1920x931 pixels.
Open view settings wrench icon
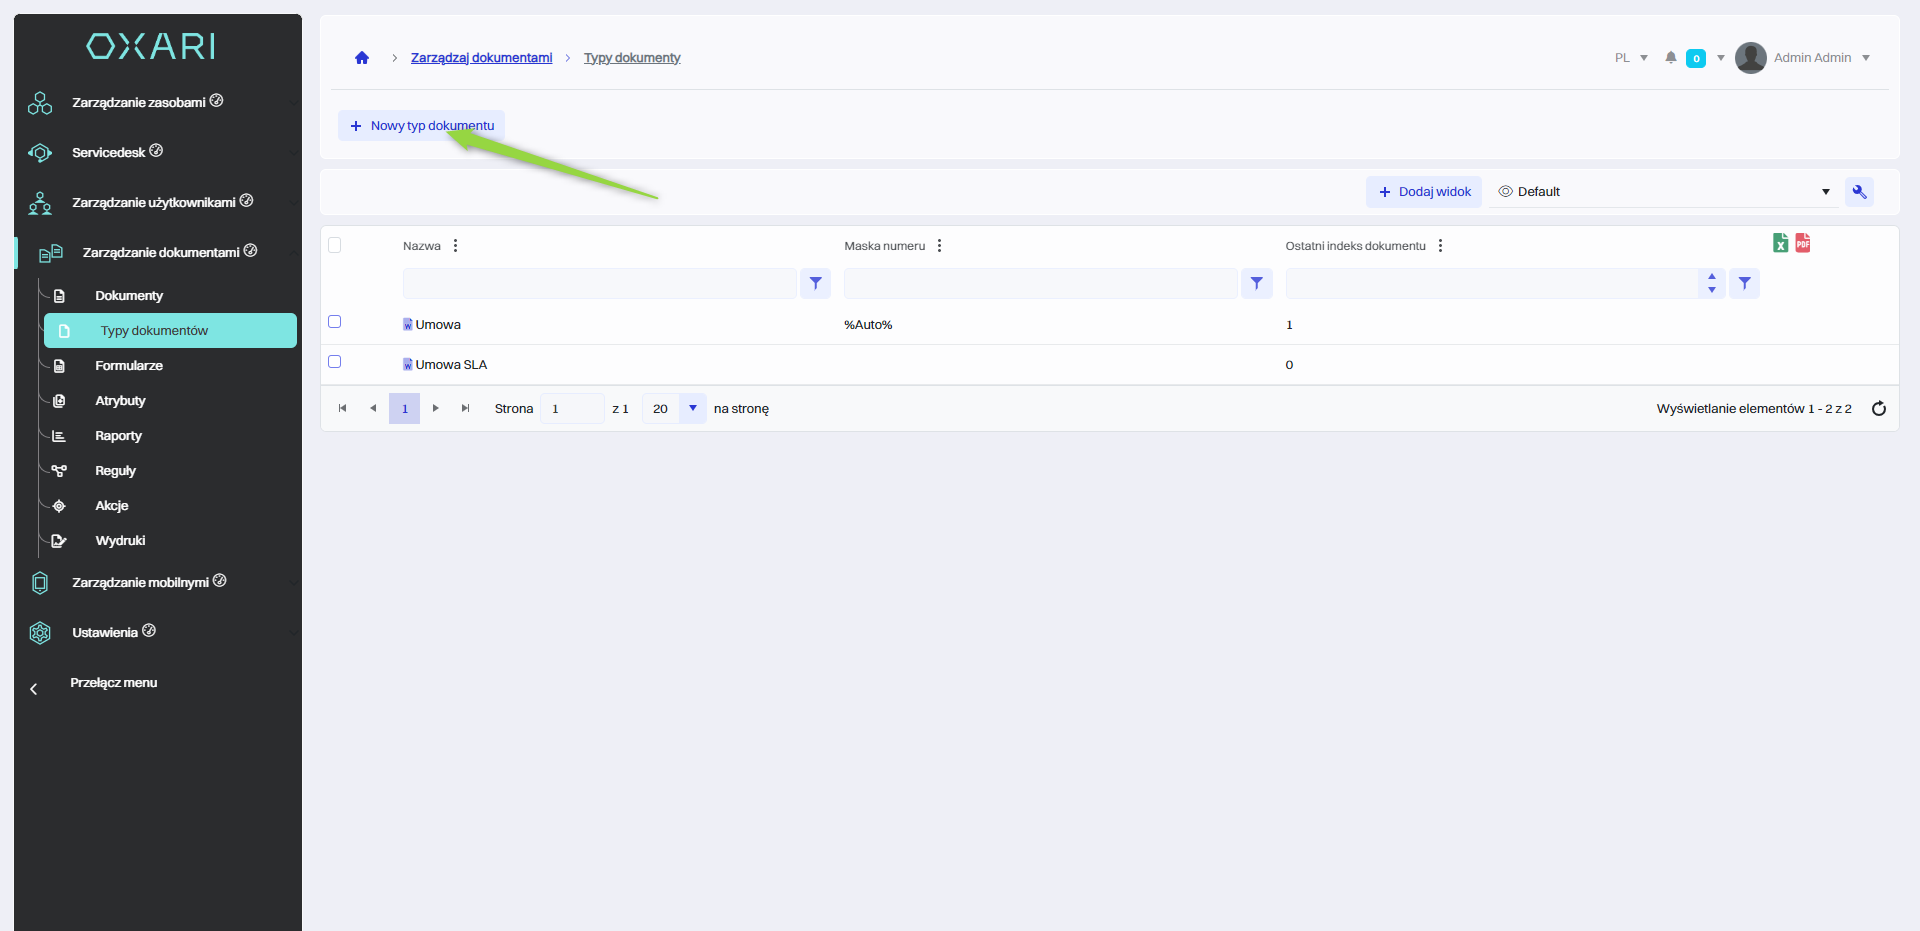[x=1859, y=192]
